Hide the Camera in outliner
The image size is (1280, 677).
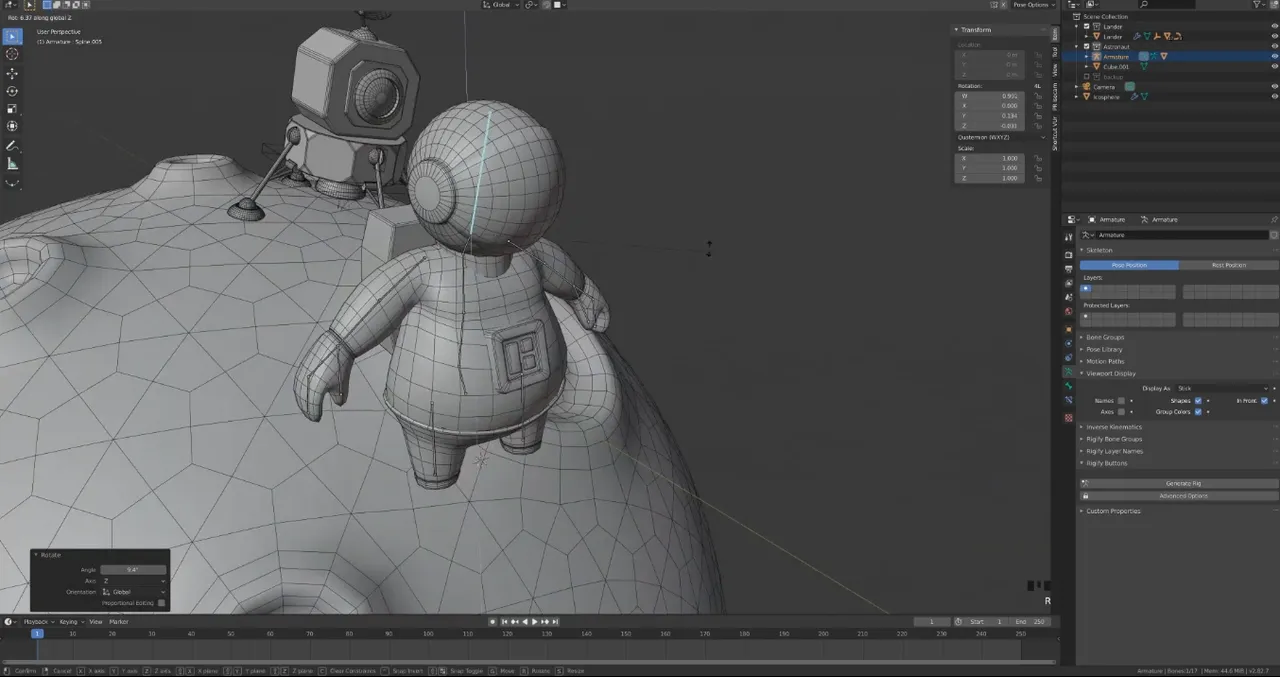(x=1274, y=87)
